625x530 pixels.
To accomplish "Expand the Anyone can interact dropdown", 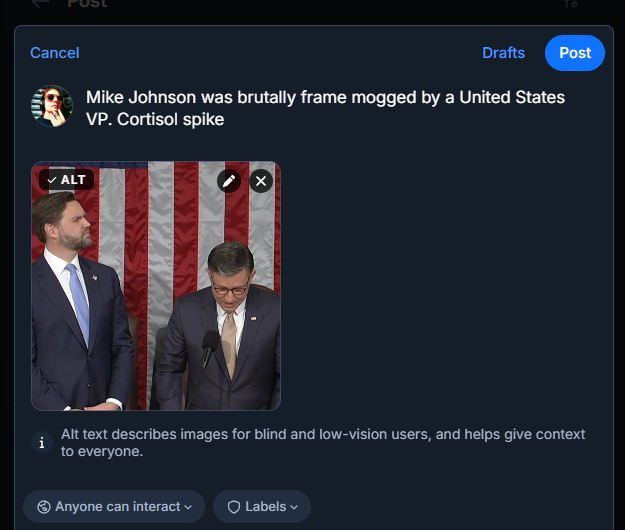I will 114,507.
